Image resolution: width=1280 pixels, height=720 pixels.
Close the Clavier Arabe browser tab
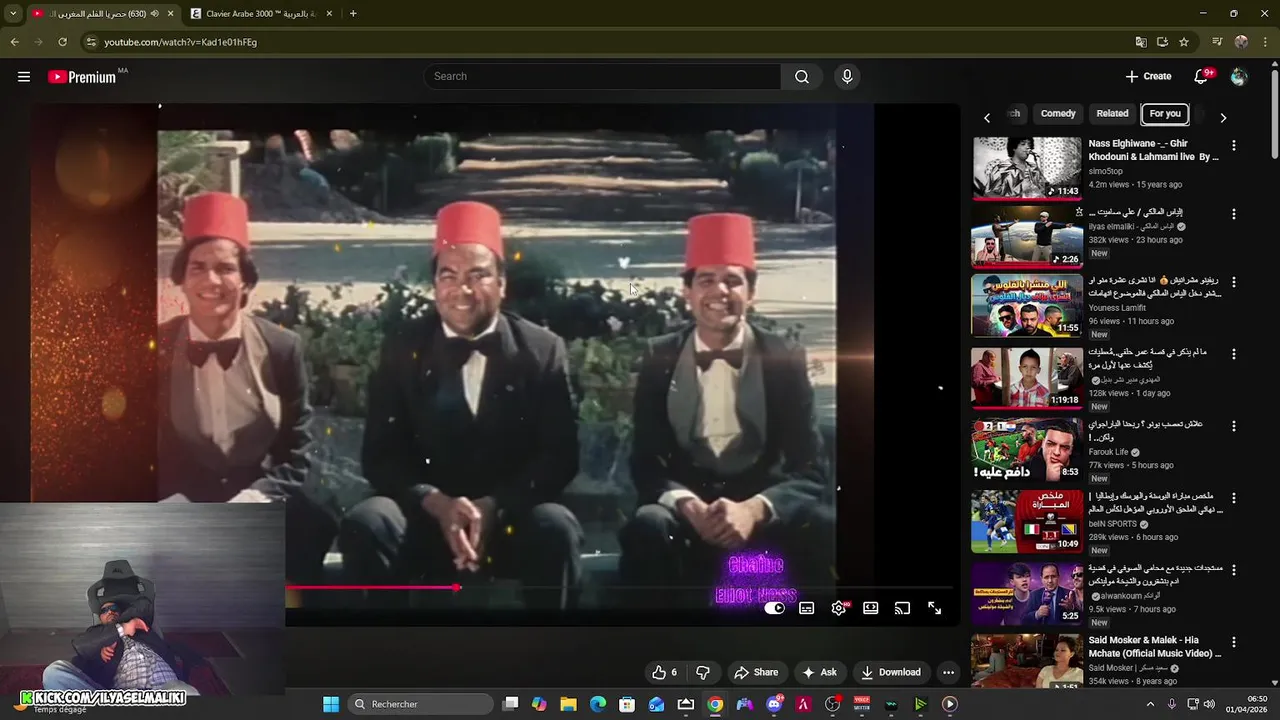[329, 14]
